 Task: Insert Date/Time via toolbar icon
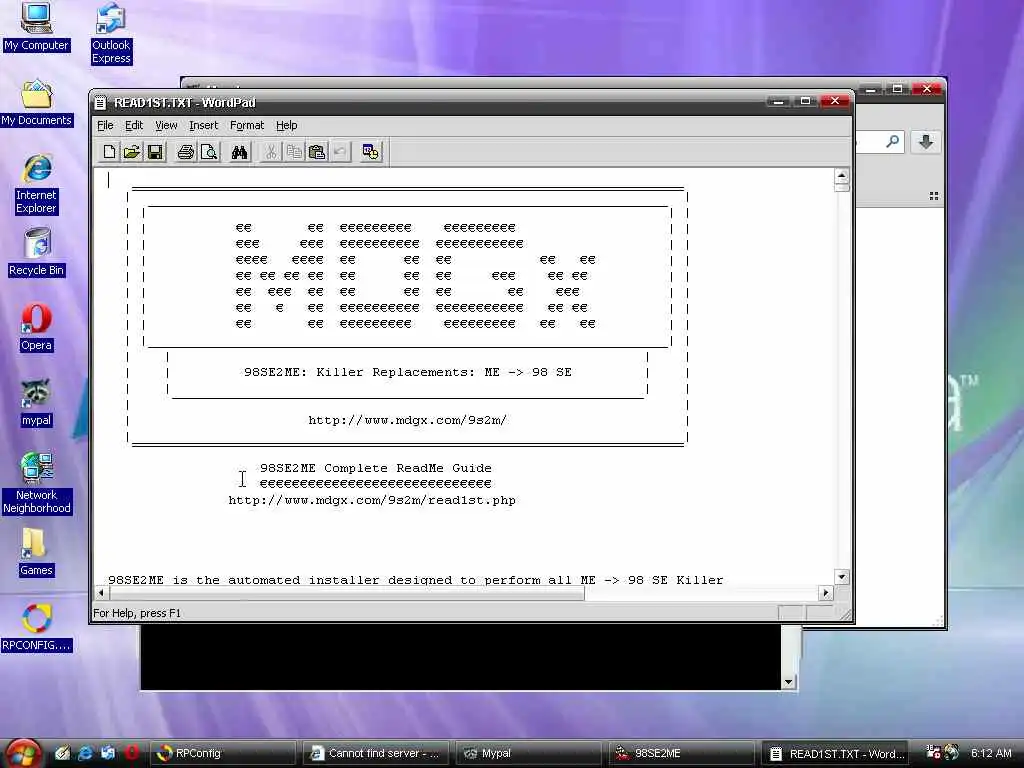[x=370, y=152]
